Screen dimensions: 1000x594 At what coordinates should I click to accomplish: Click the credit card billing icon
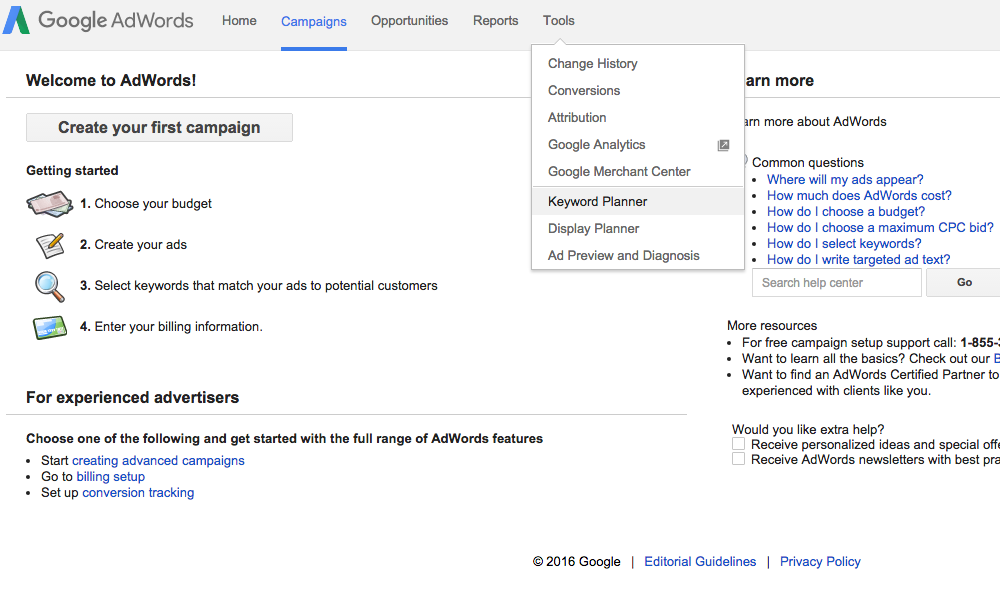click(x=50, y=328)
